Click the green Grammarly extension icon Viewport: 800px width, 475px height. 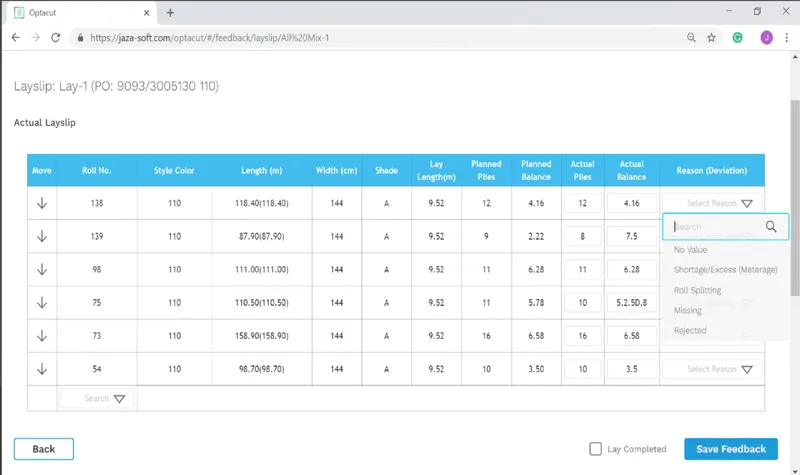click(737, 38)
